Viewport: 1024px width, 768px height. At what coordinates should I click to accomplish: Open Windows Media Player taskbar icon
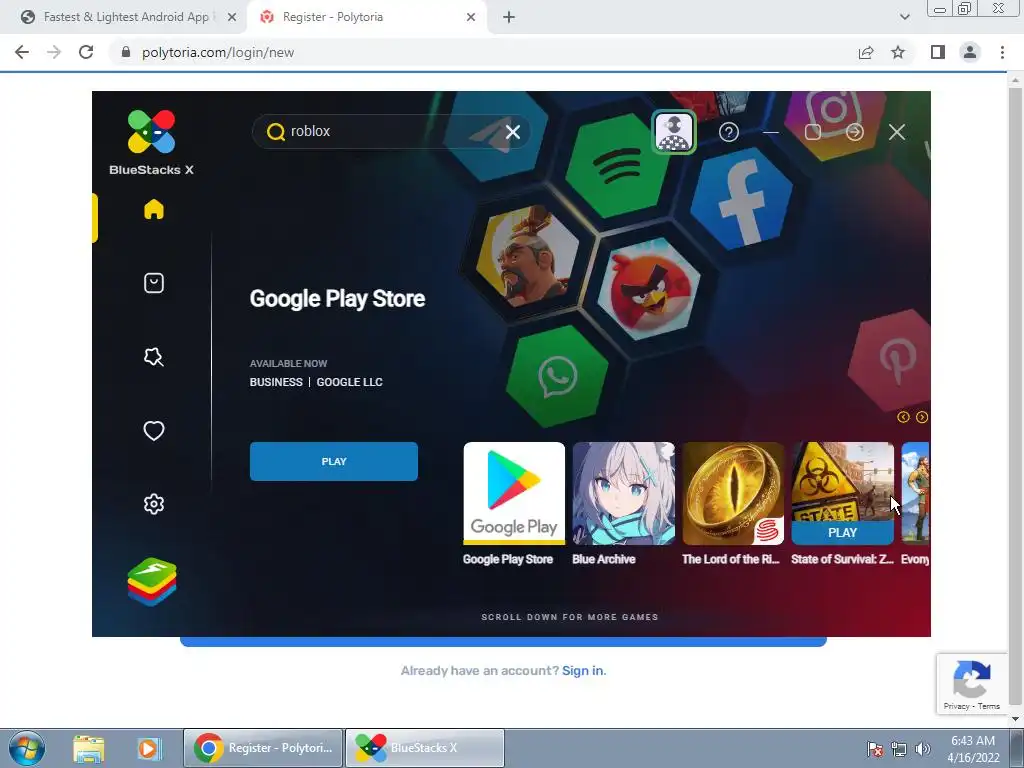pyautogui.click(x=148, y=748)
